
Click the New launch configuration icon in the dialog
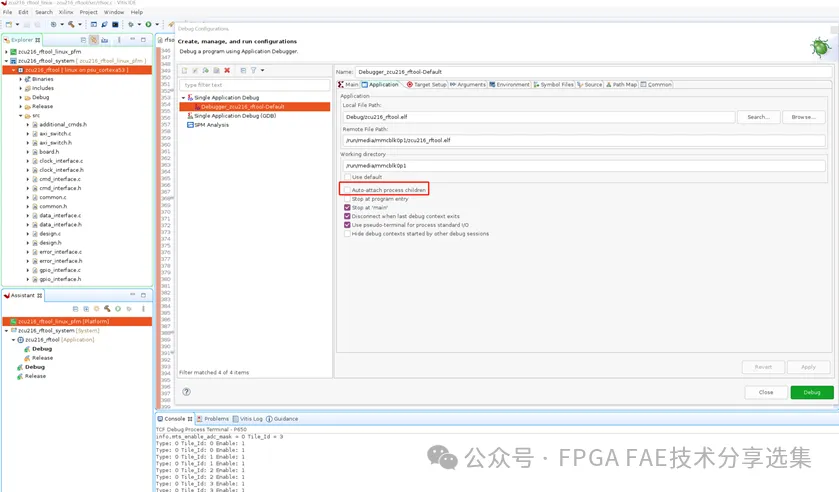(185, 71)
